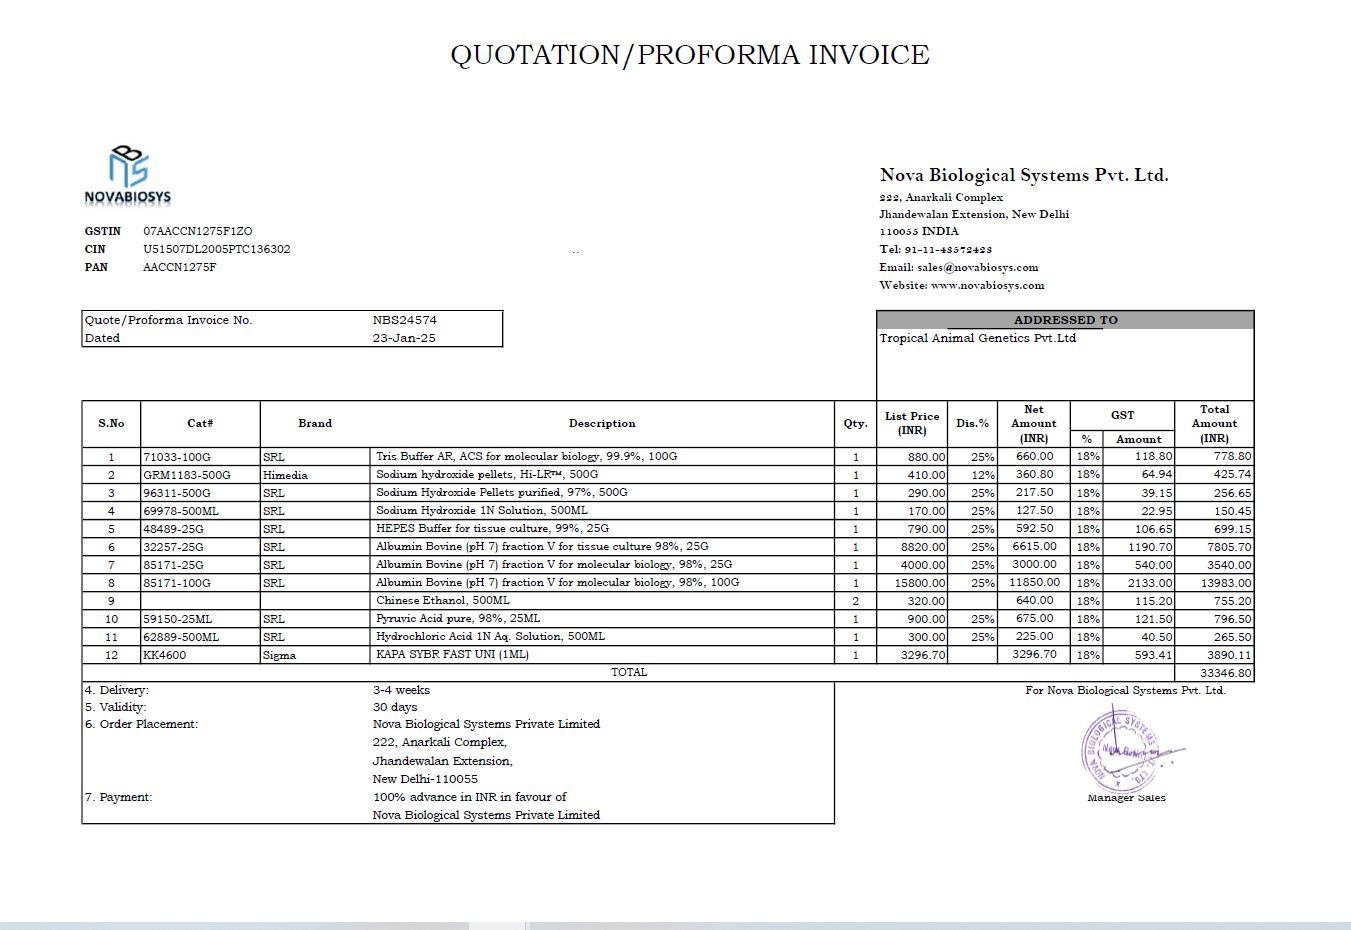Click the Novabiosys logo
This screenshot has width=1351, height=930.
(127, 175)
